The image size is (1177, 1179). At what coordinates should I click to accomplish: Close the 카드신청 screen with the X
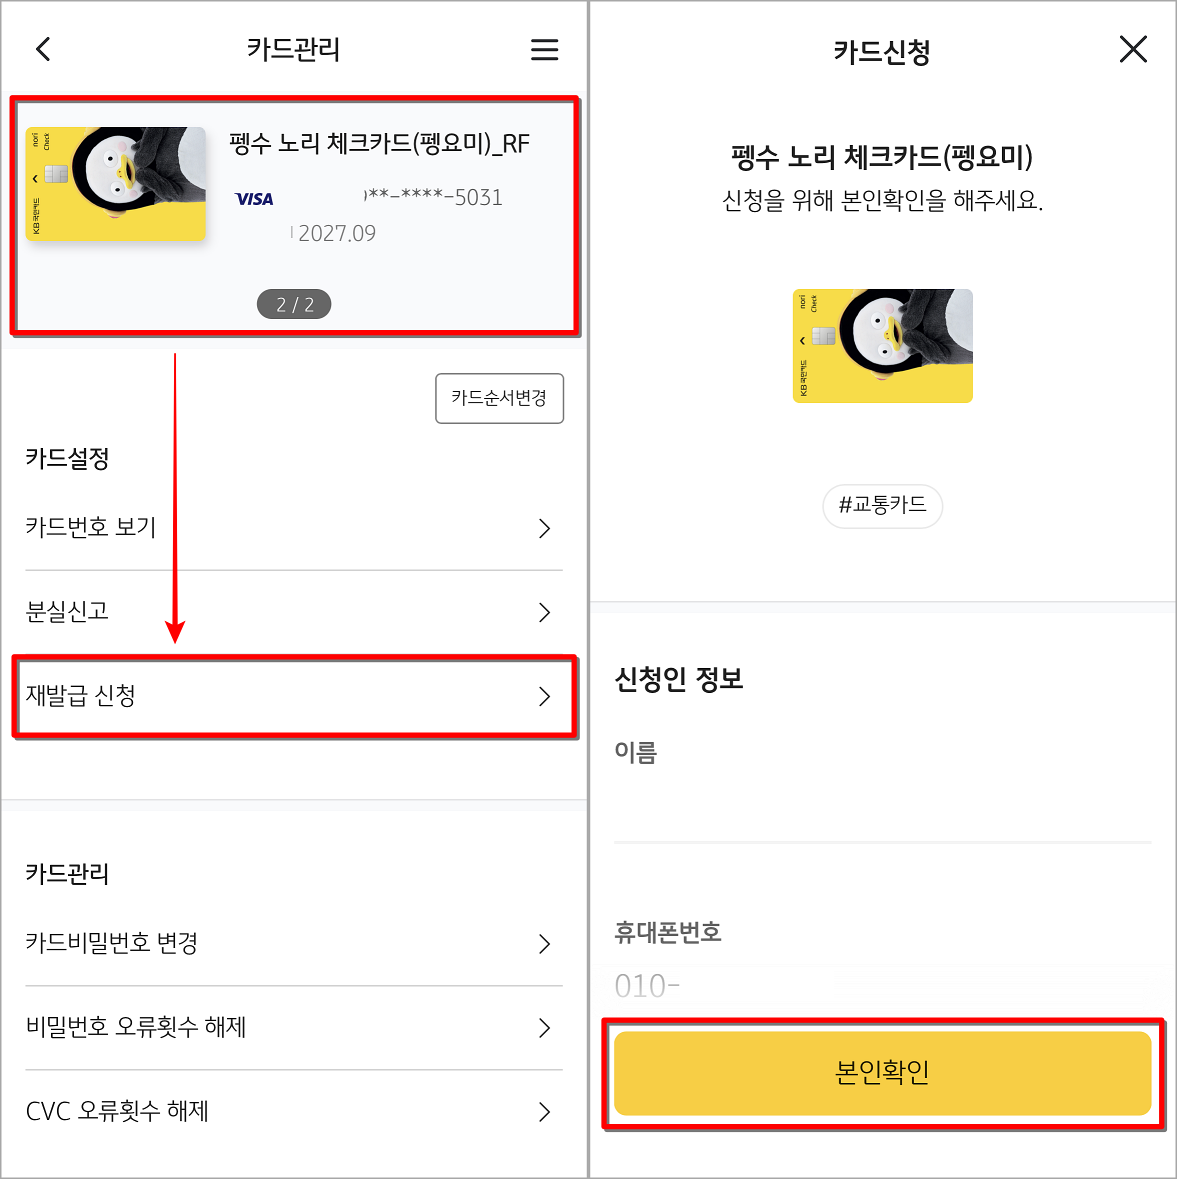[x=1133, y=48]
